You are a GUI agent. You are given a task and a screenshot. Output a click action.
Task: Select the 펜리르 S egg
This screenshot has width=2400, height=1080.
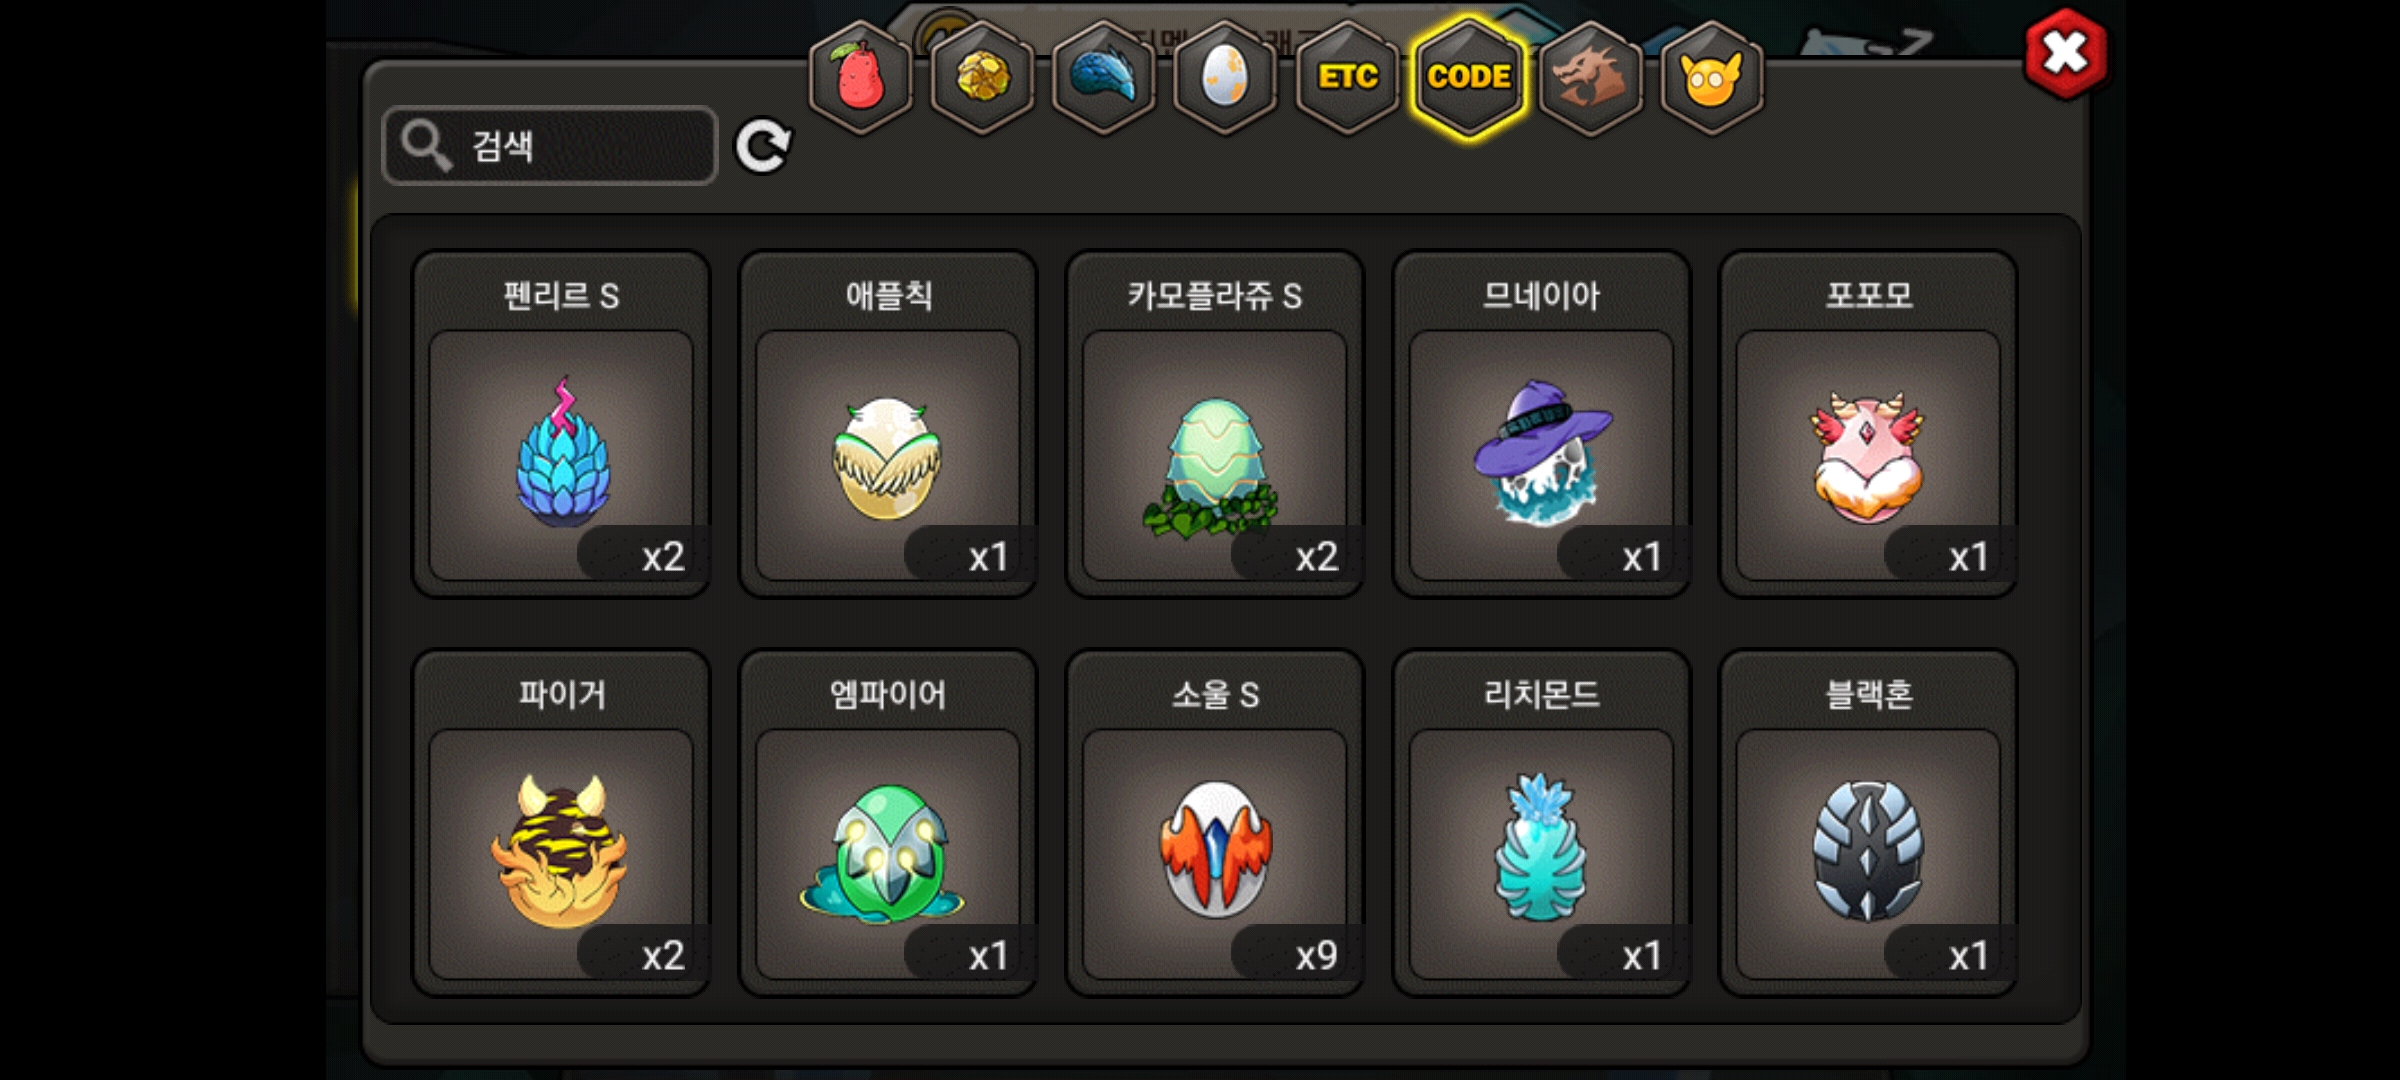tap(561, 423)
